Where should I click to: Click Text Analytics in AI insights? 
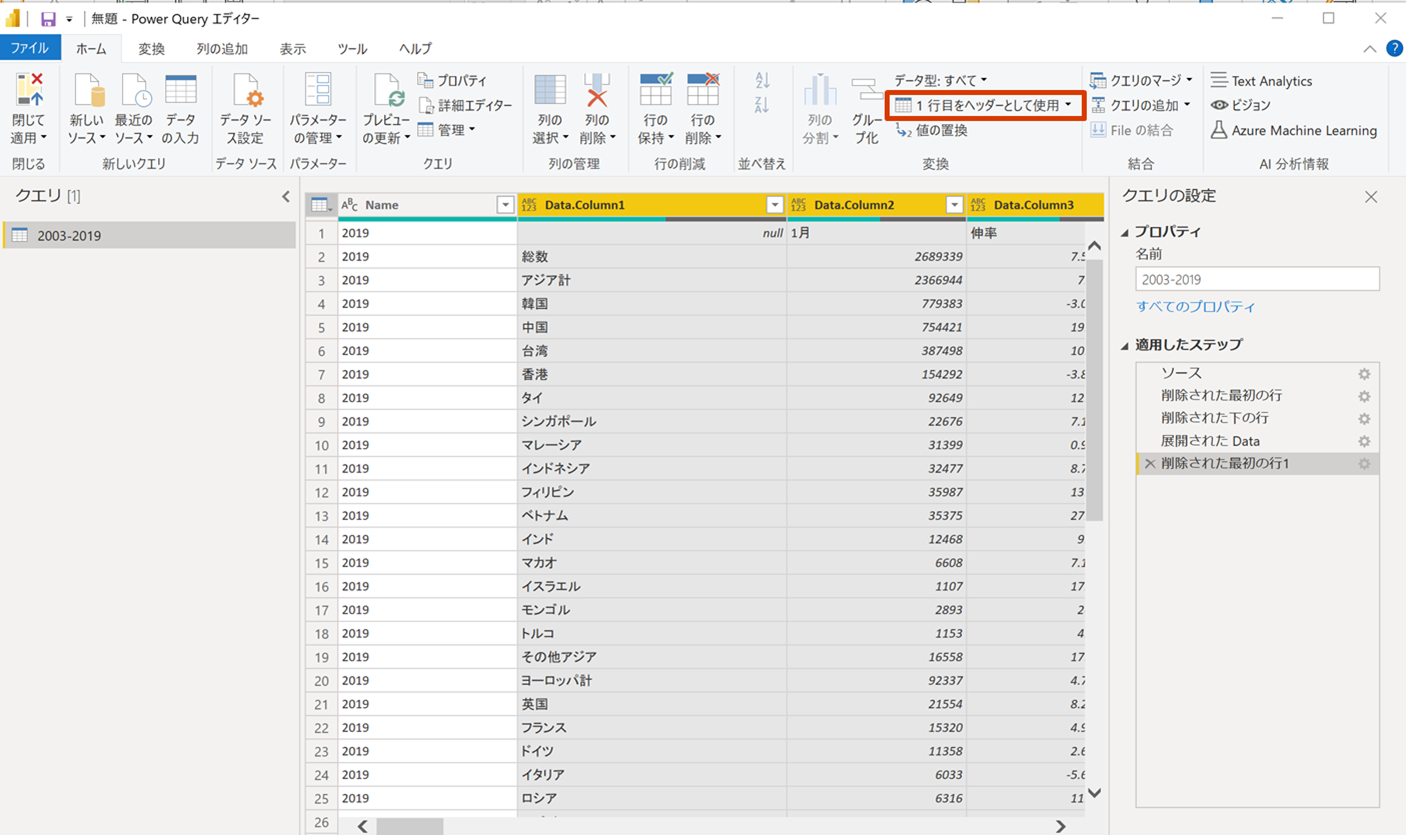[x=1261, y=81]
